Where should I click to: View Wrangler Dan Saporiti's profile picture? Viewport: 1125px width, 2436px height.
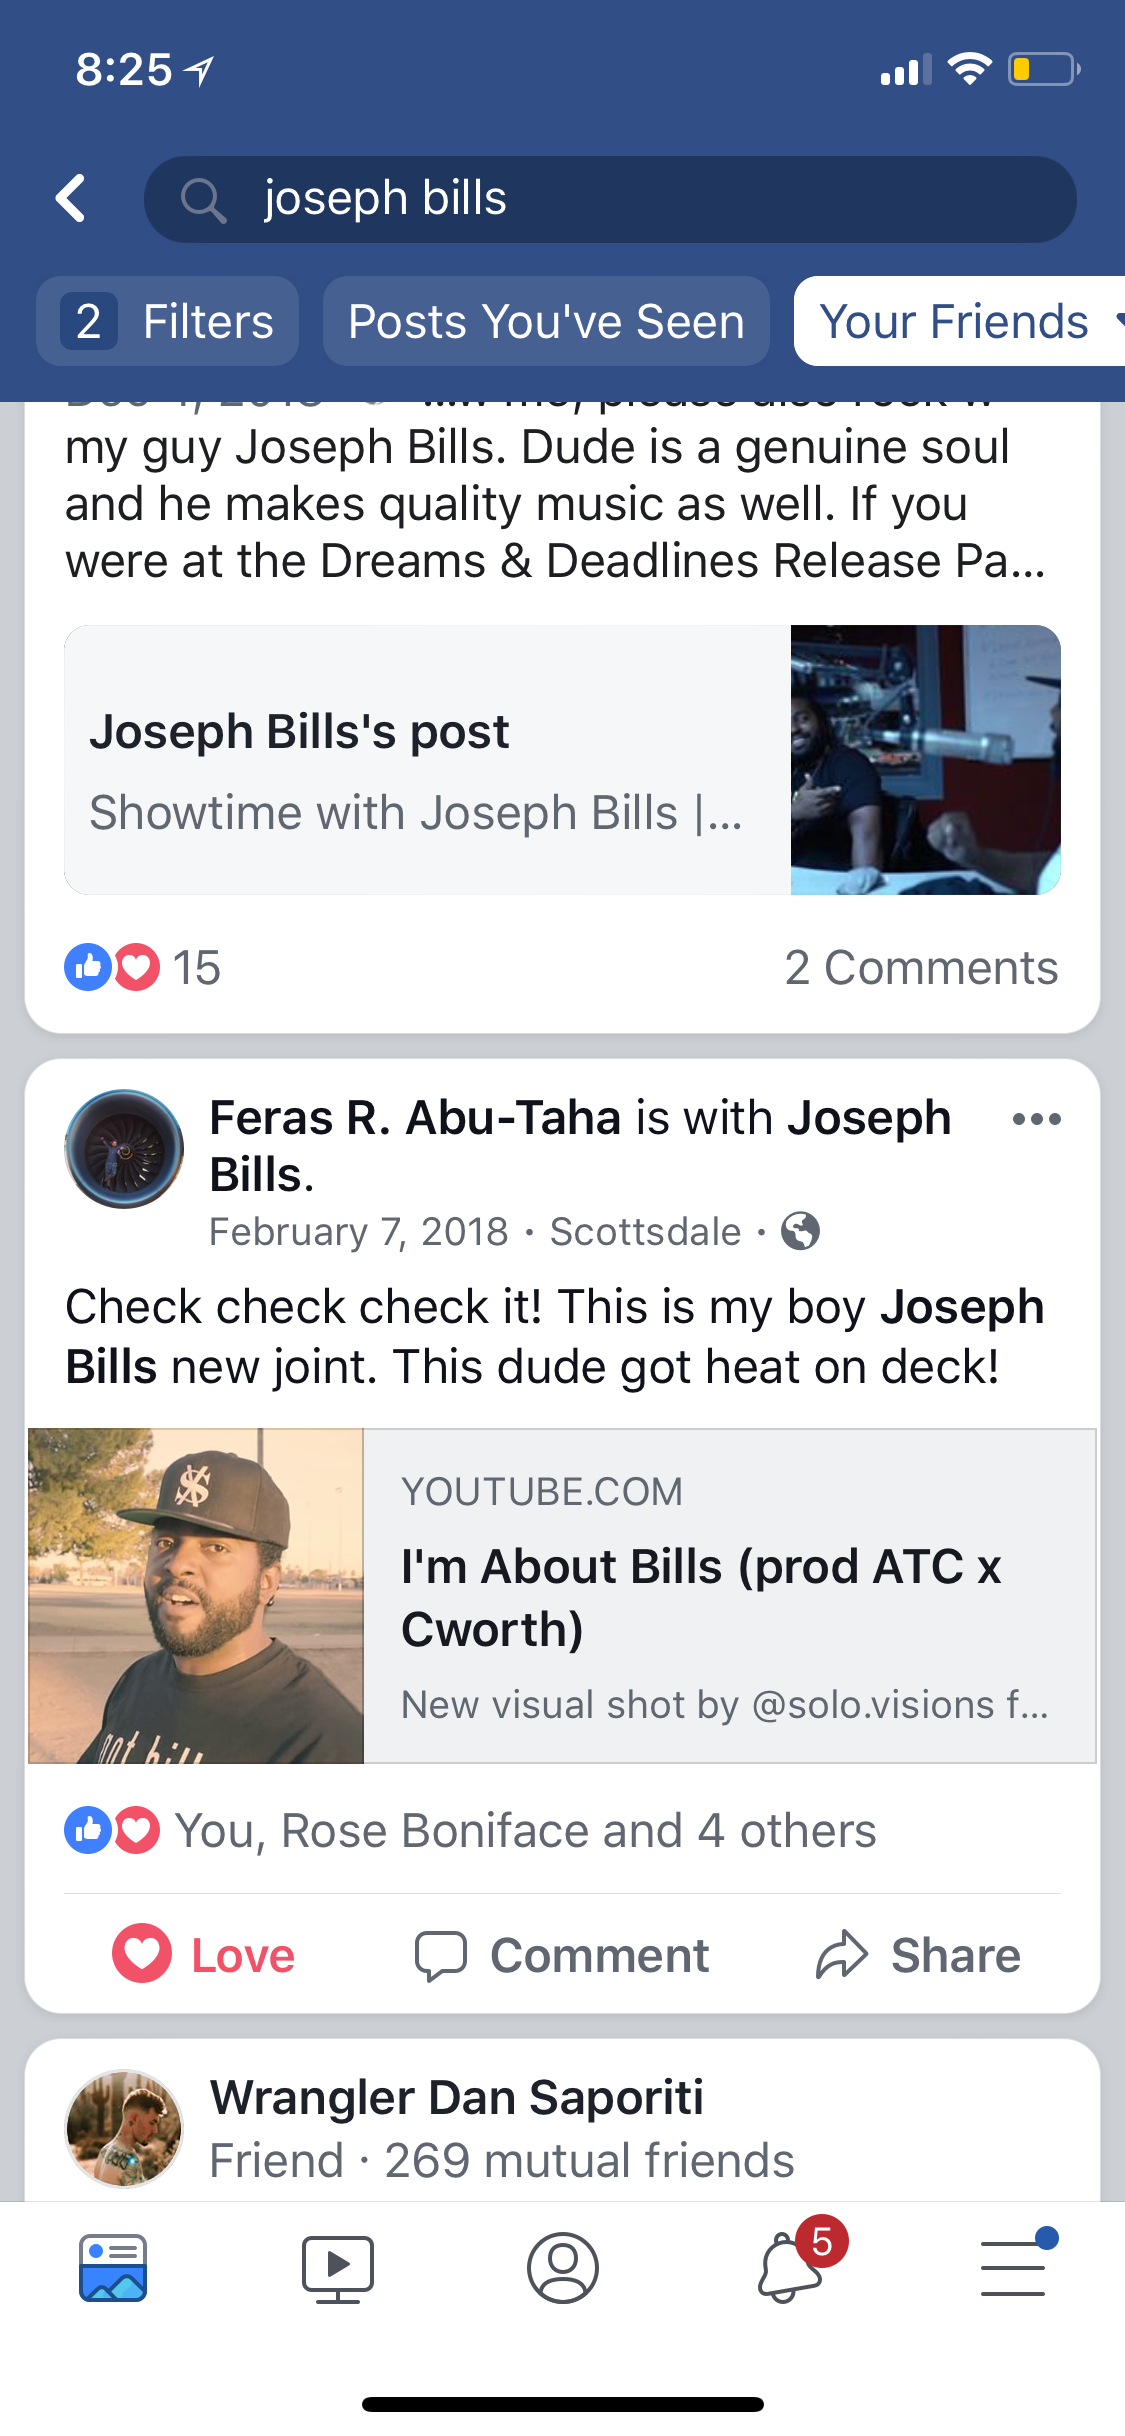click(124, 2128)
